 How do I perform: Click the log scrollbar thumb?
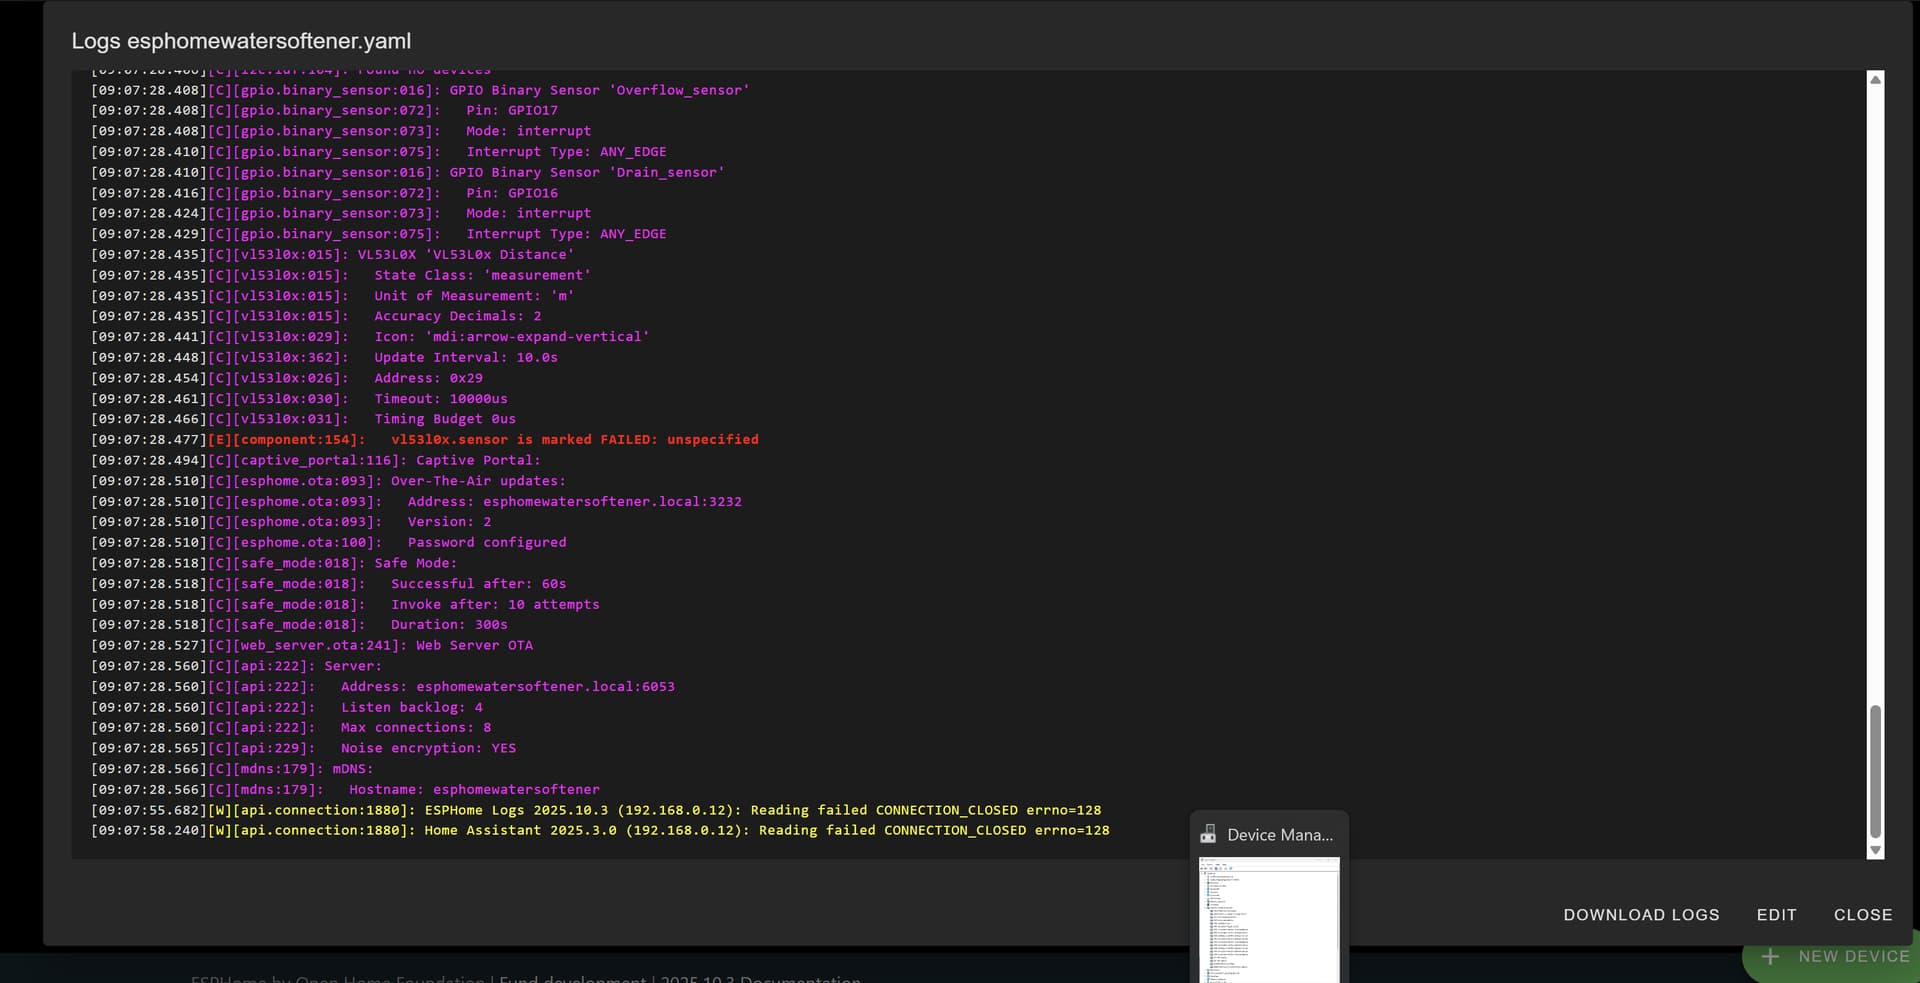click(x=1875, y=770)
